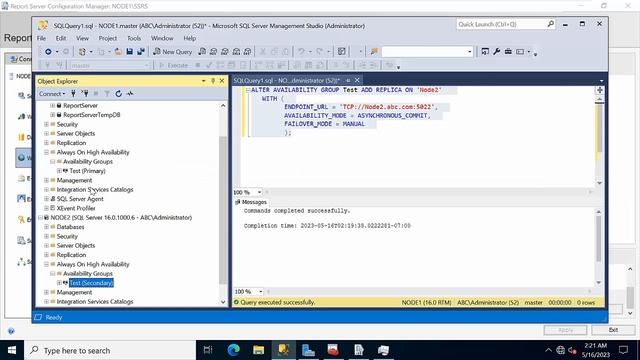Click the Activity Monitor pulse icon in Object Explorer
The image size is (640, 360).
(130, 93)
